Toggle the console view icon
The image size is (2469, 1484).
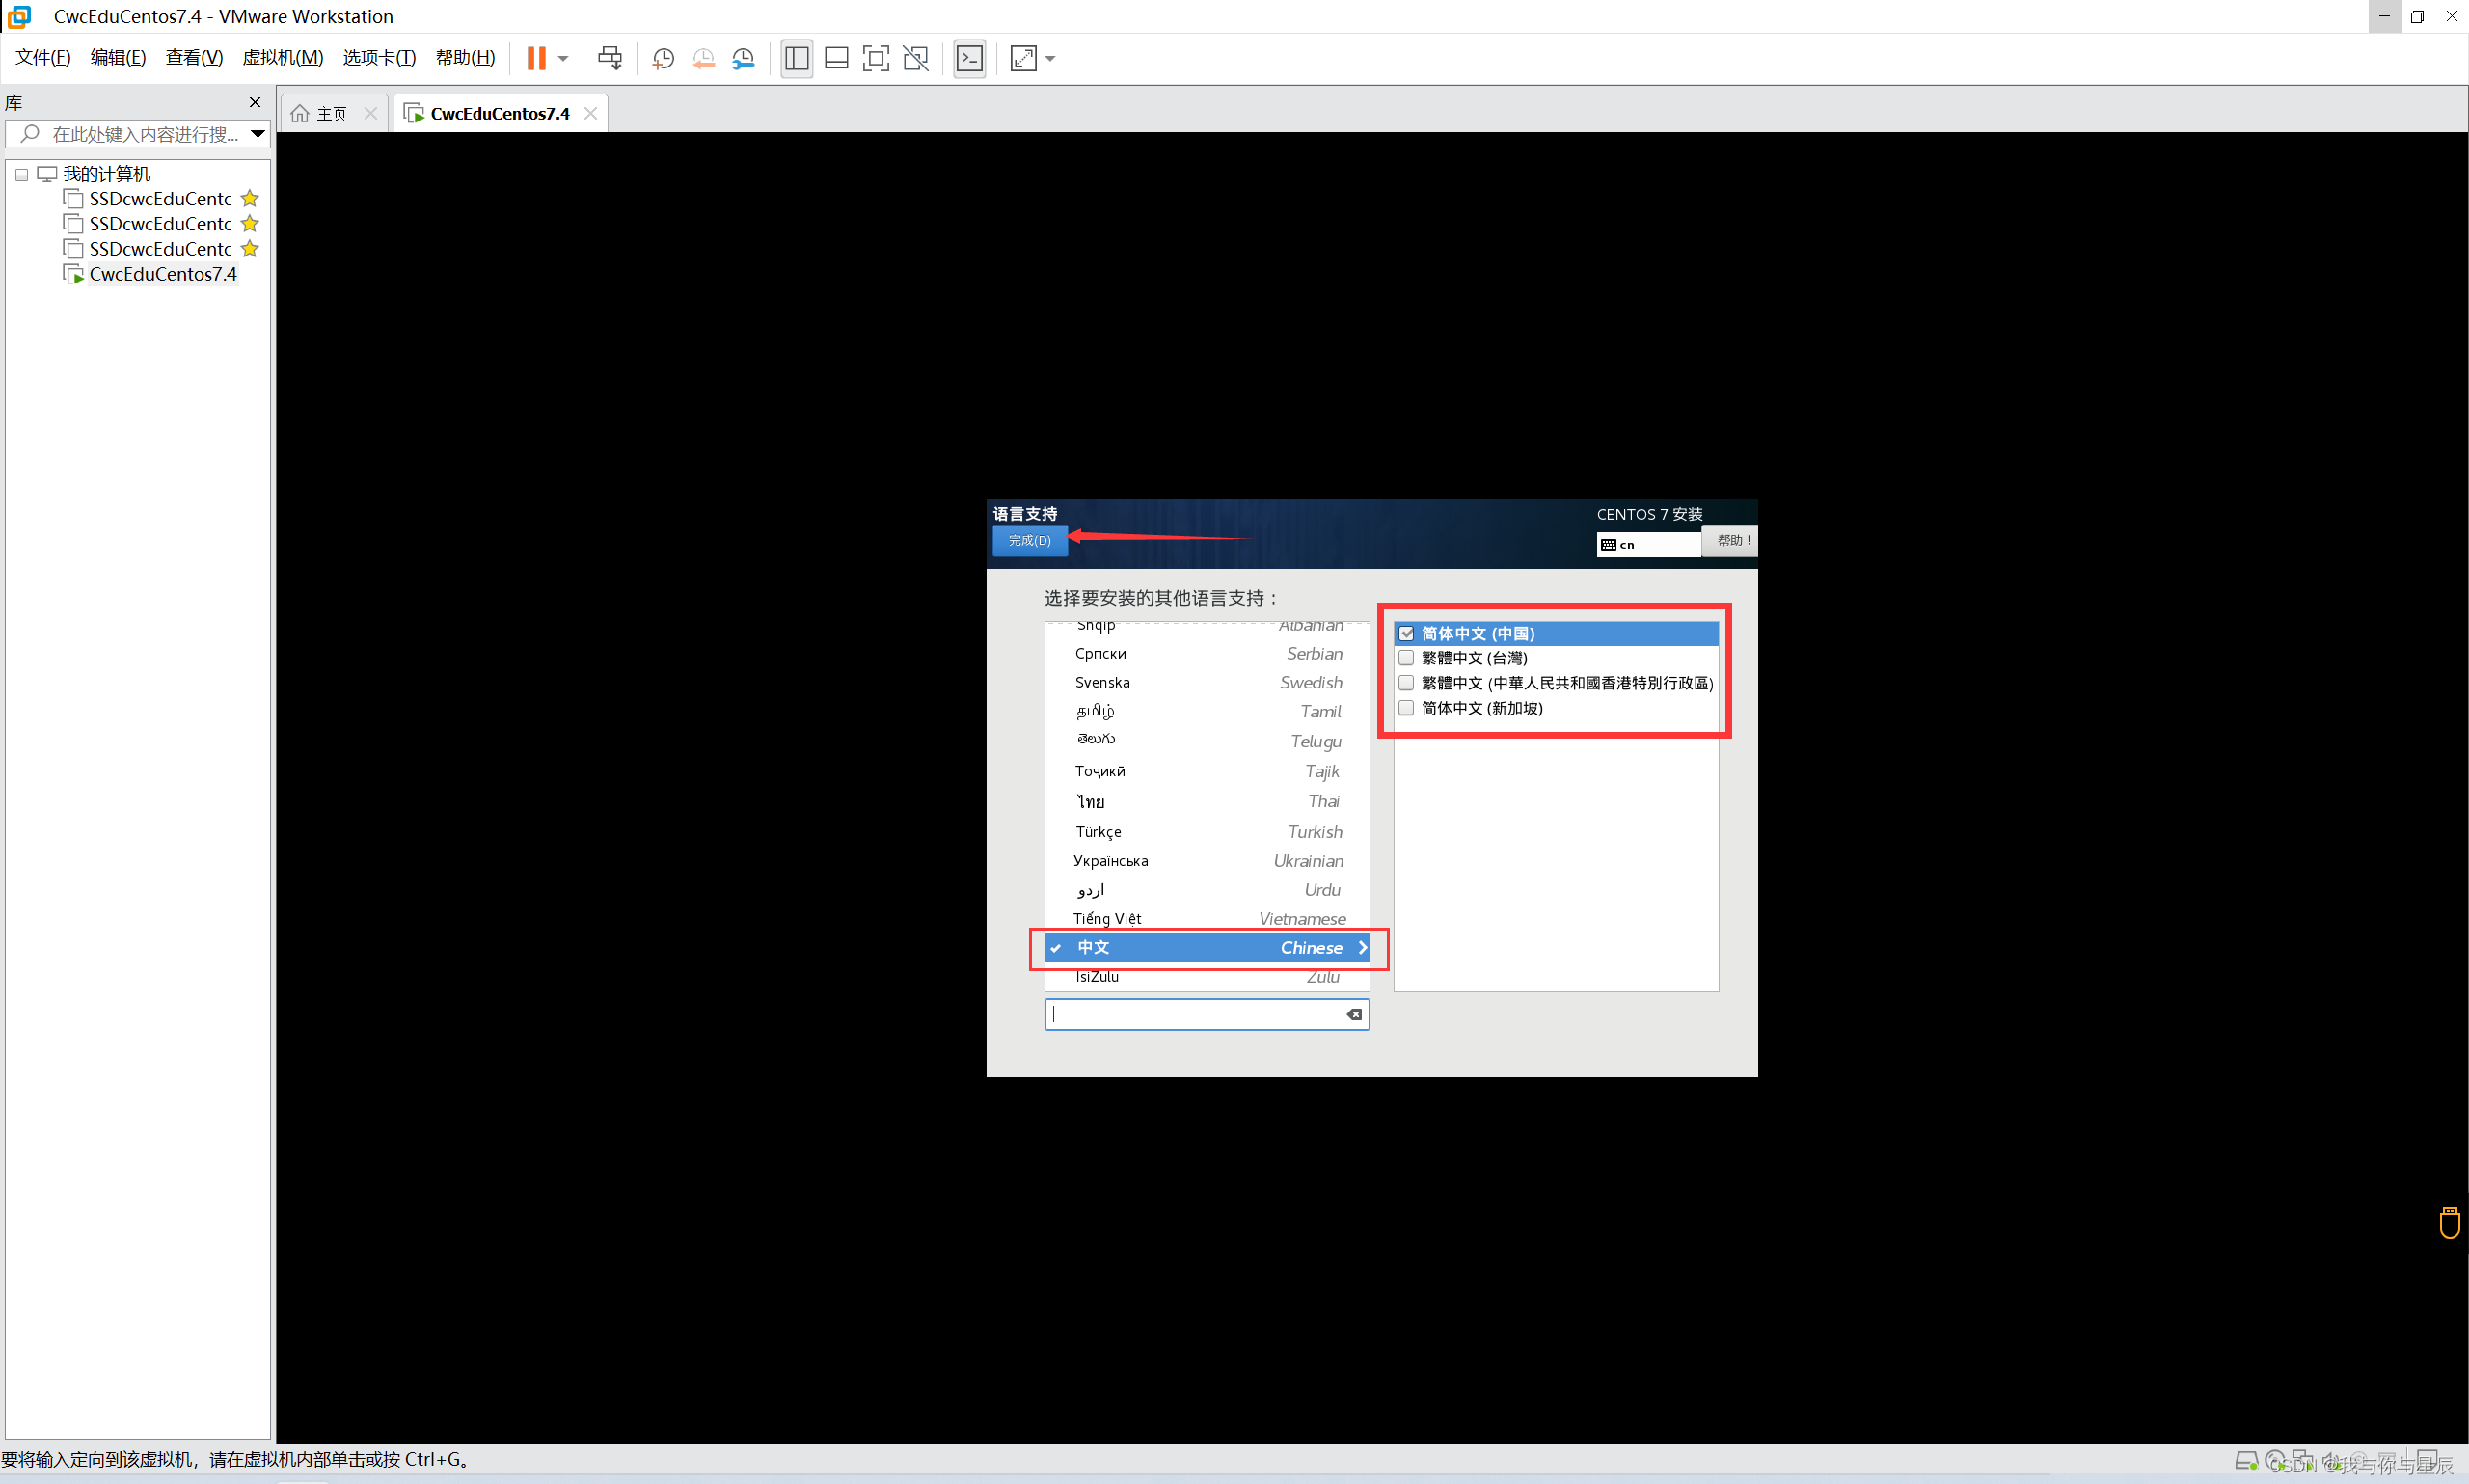969,58
